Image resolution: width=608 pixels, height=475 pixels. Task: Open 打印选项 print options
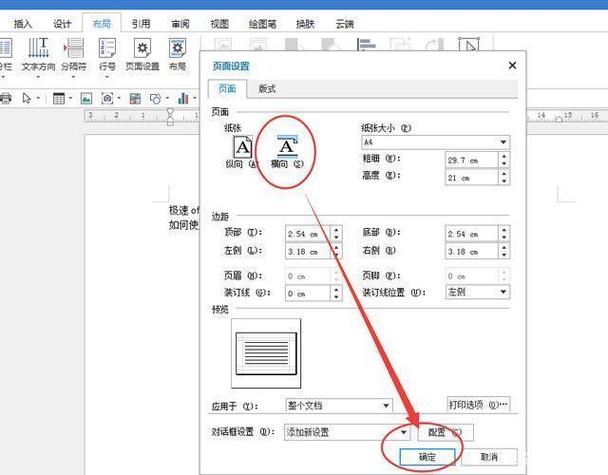point(478,405)
